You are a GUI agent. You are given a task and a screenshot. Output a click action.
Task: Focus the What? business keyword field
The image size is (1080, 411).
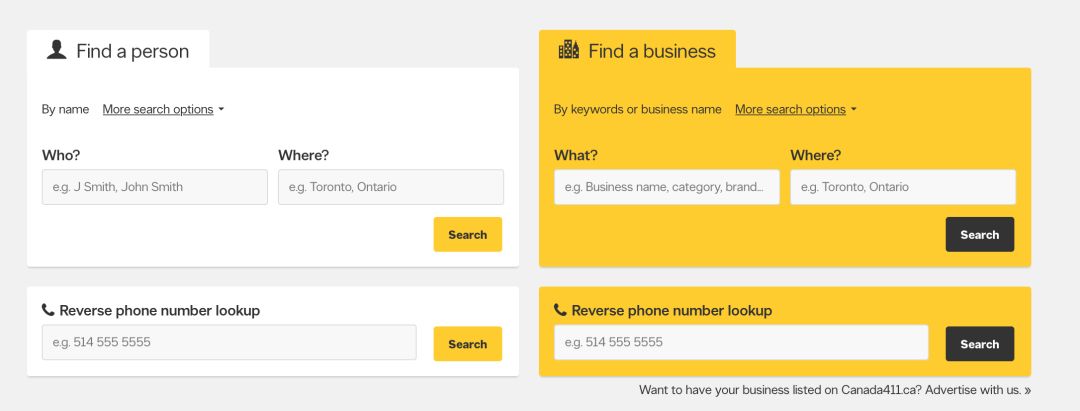tap(667, 187)
